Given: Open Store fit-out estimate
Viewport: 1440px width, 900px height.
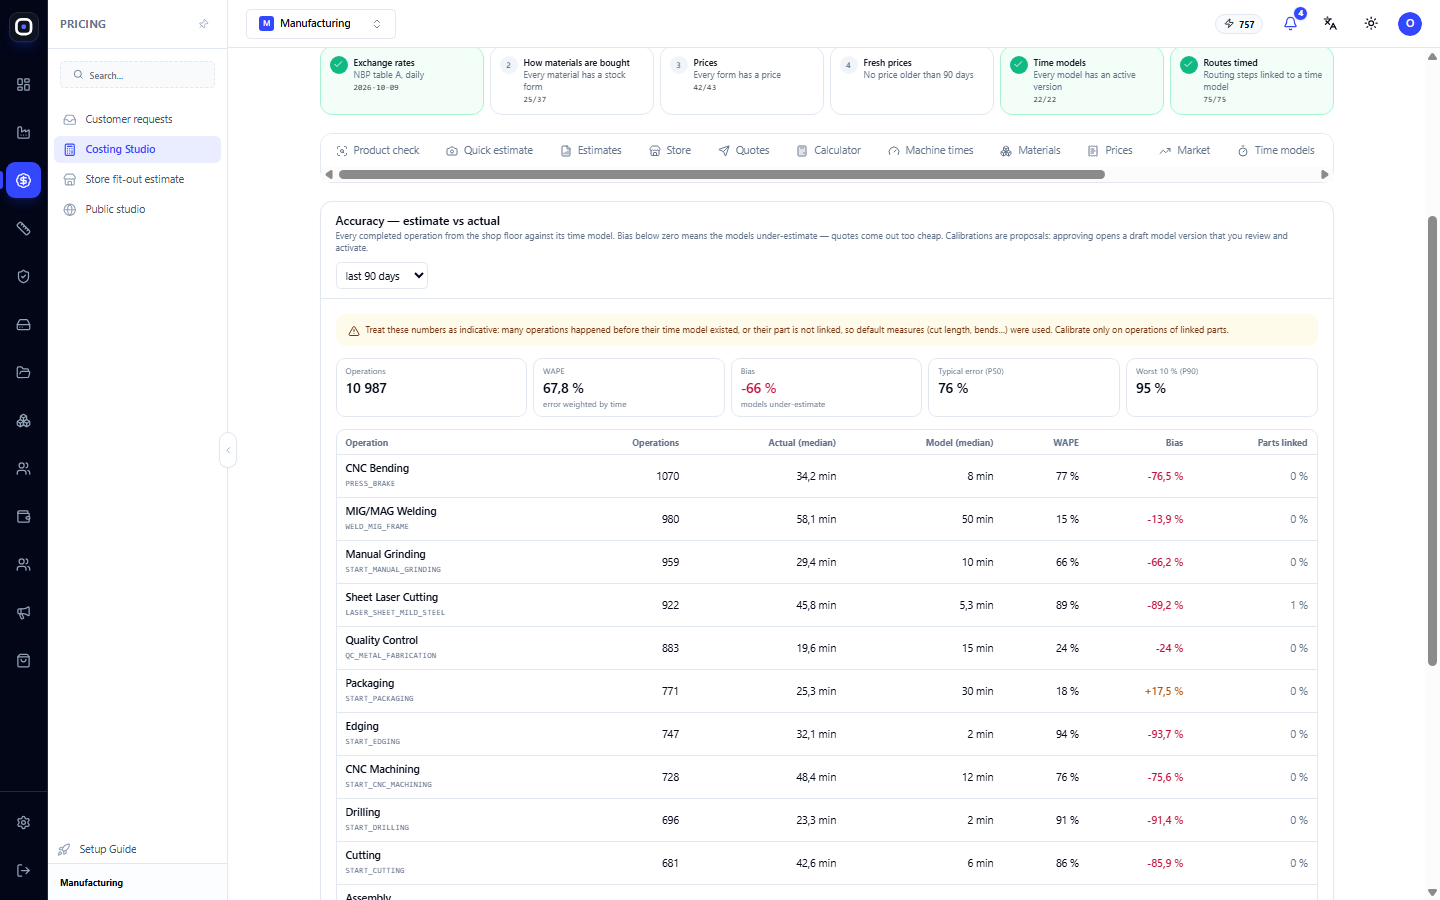Looking at the screenshot, I should 137,179.
